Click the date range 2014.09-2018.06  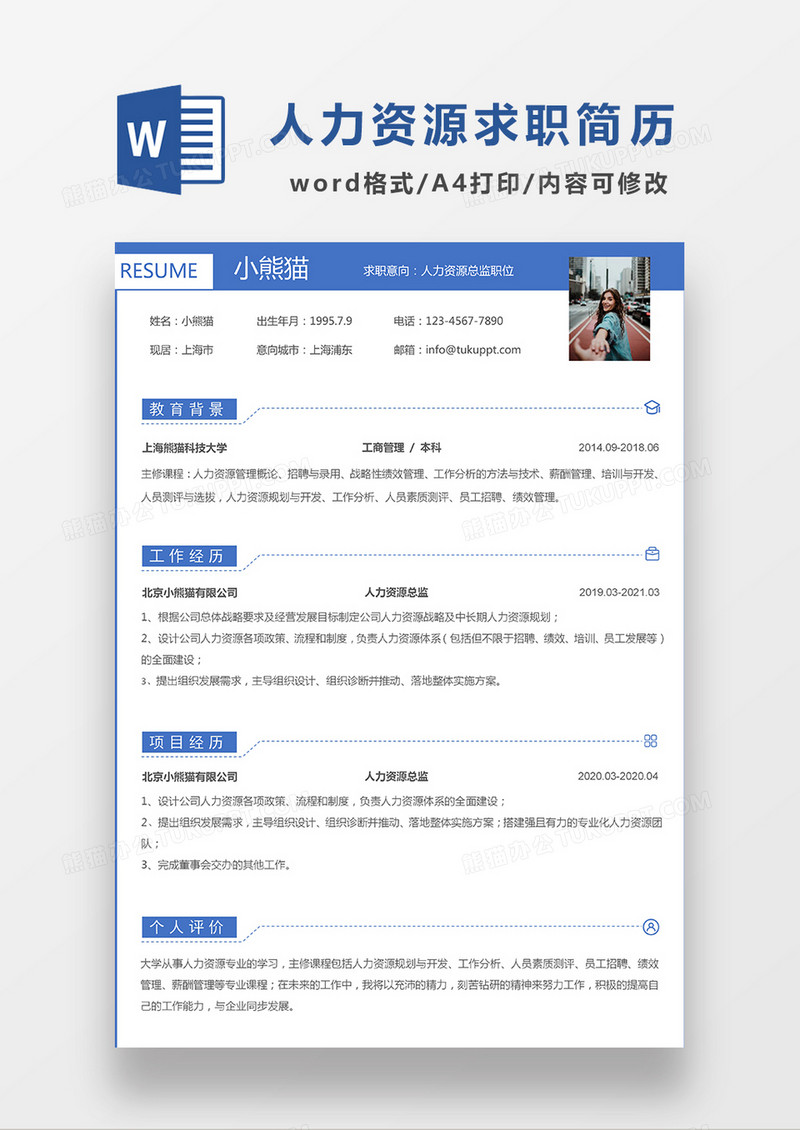tap(618, 448)
